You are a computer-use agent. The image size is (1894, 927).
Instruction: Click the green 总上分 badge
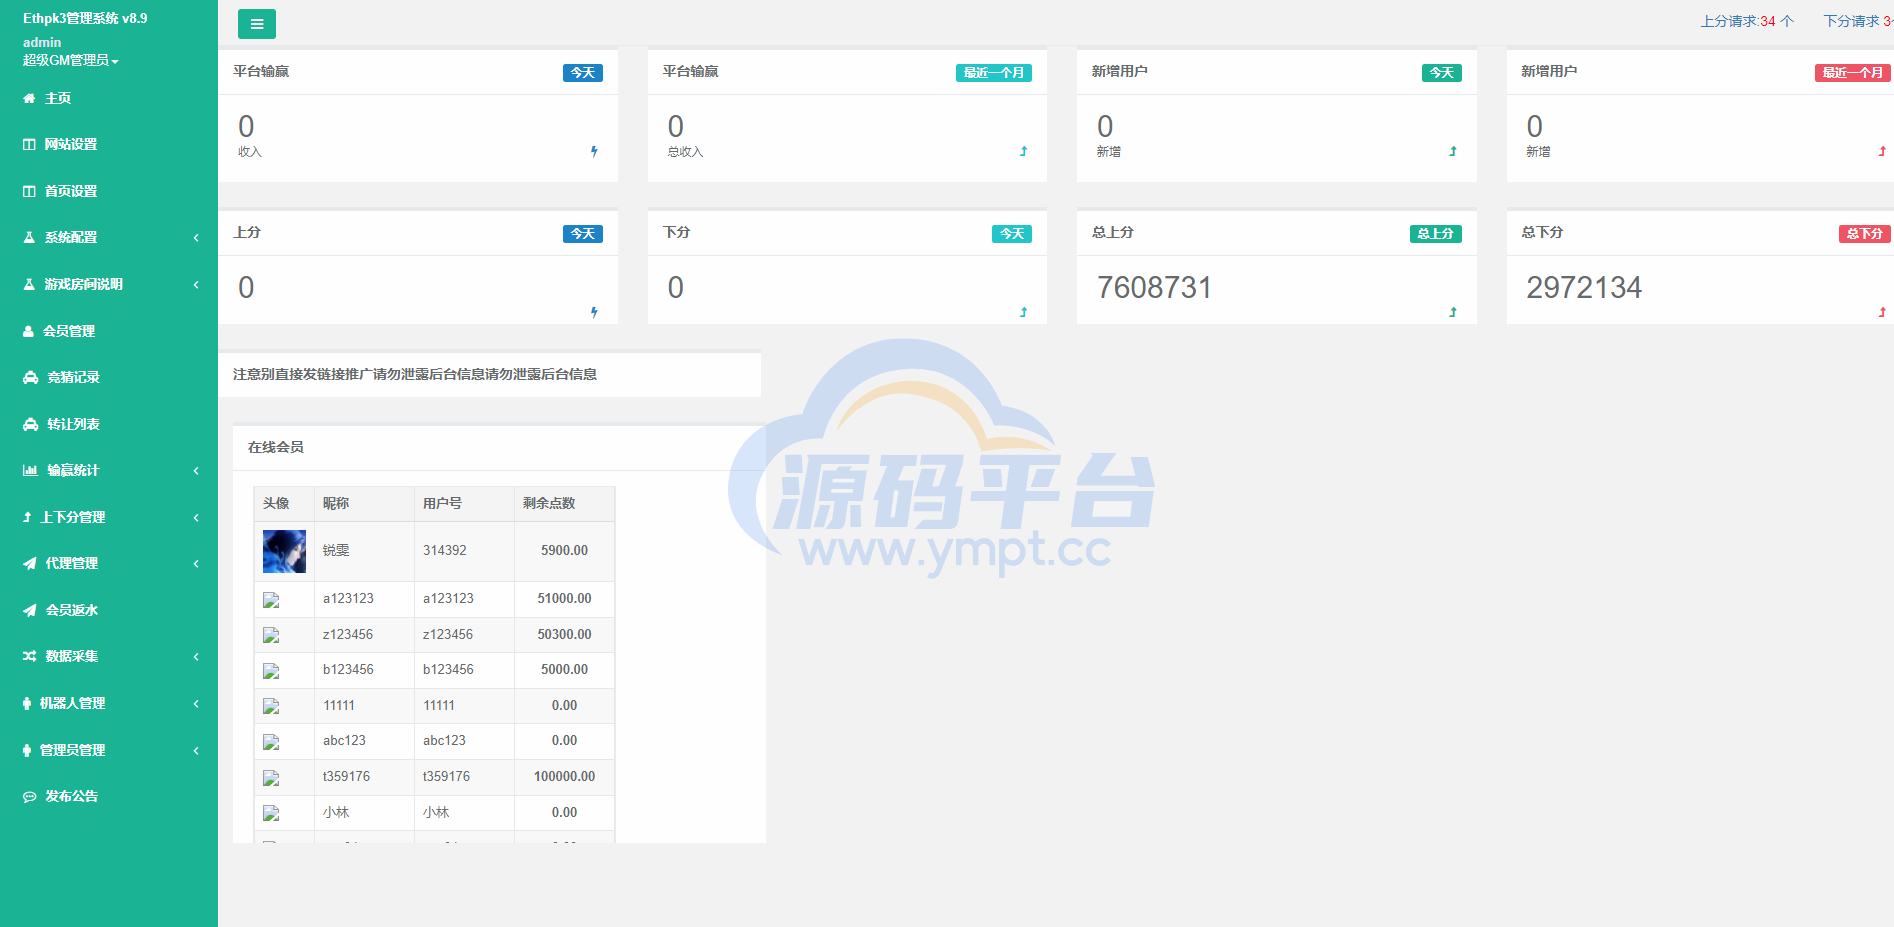click(1436, 234)
